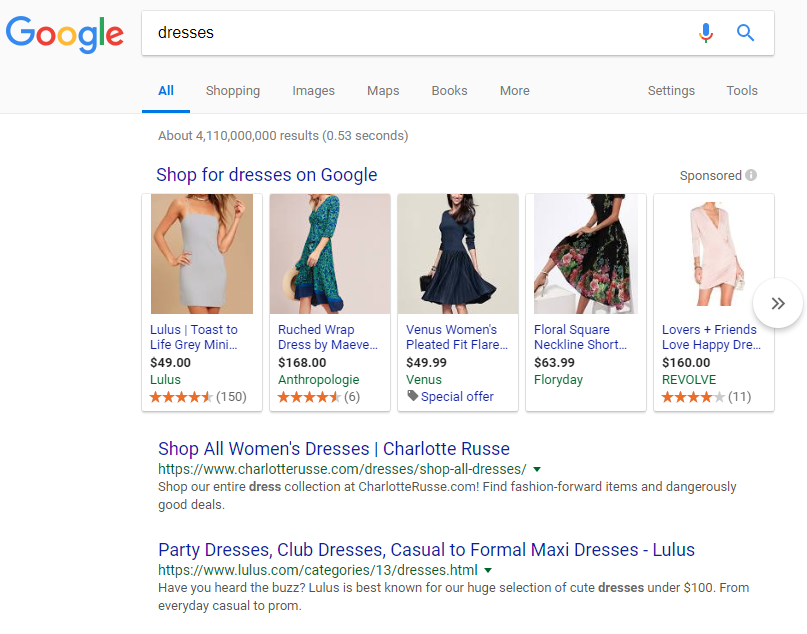This screenshot has width=807, height=634.
Task: Click the $49.00 price
Action: click(170, 363)
